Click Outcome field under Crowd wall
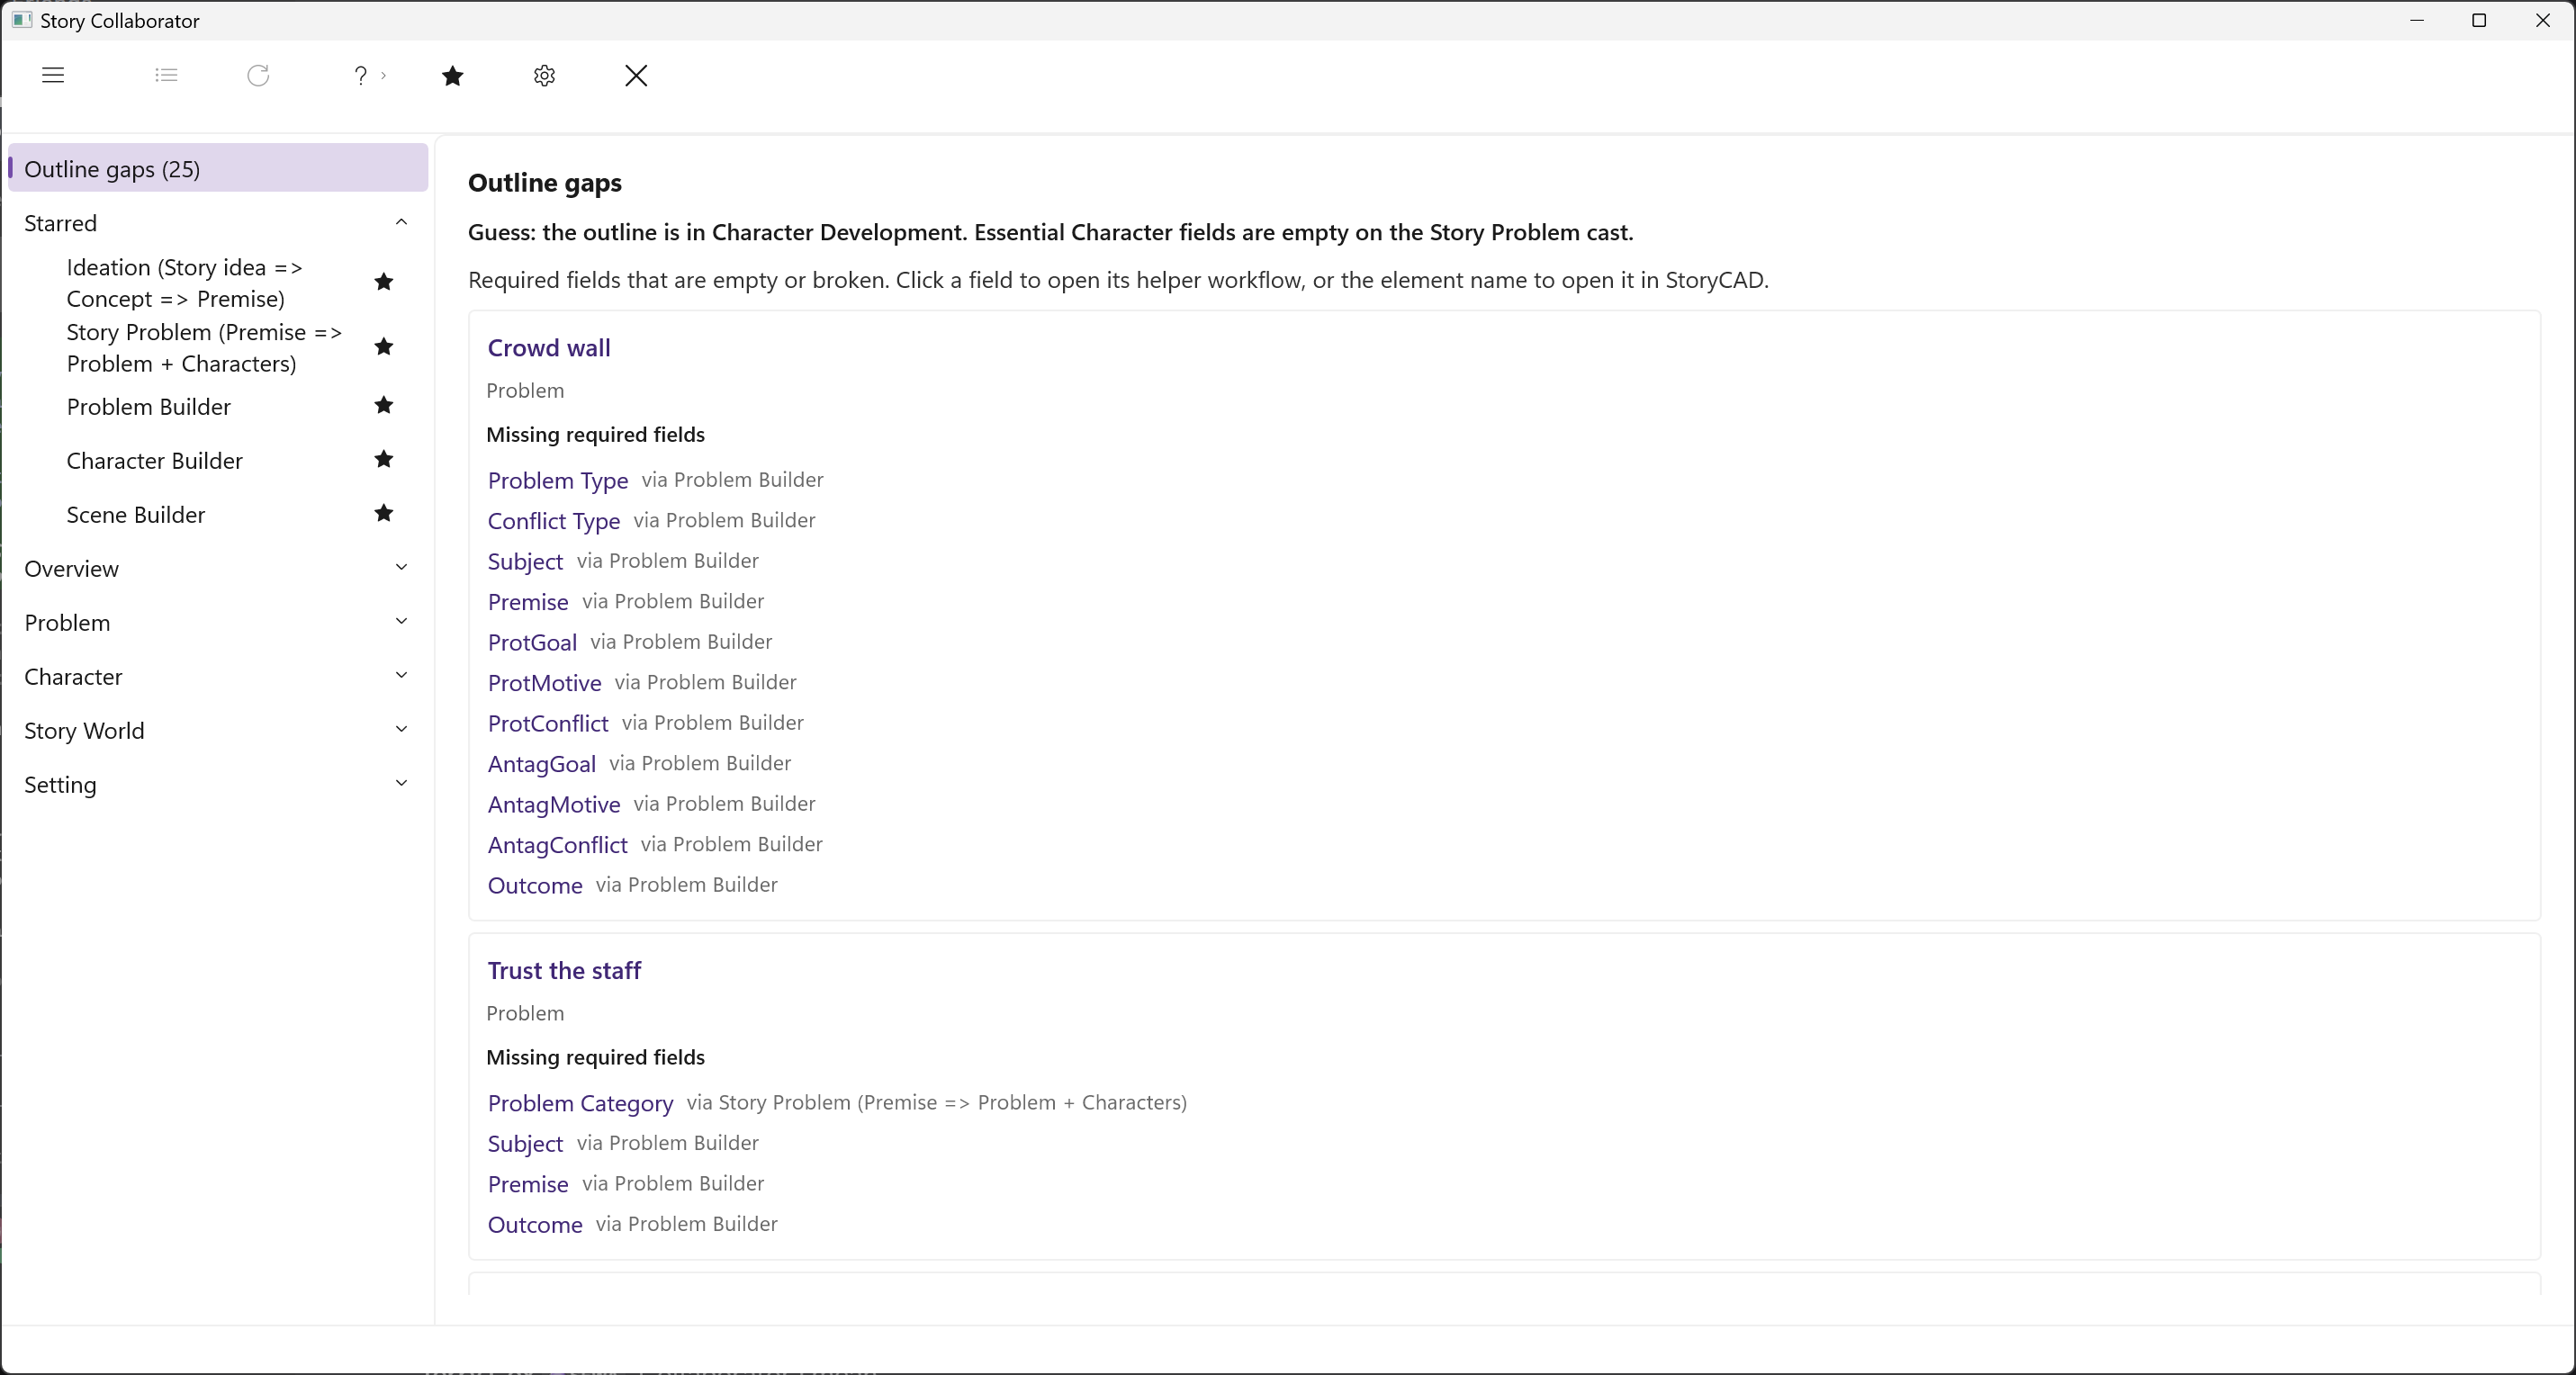 (x=535, y=886)
